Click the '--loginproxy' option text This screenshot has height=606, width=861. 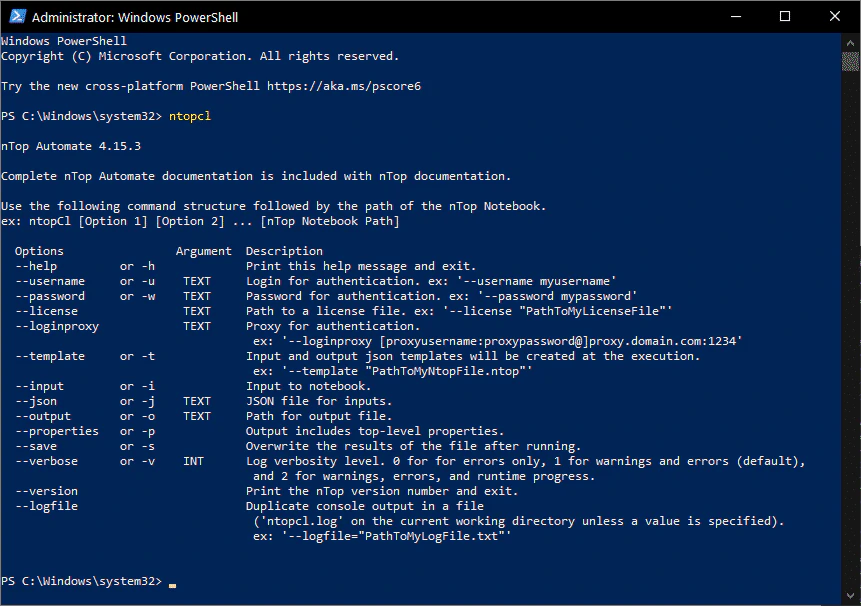tap(57, 326)
